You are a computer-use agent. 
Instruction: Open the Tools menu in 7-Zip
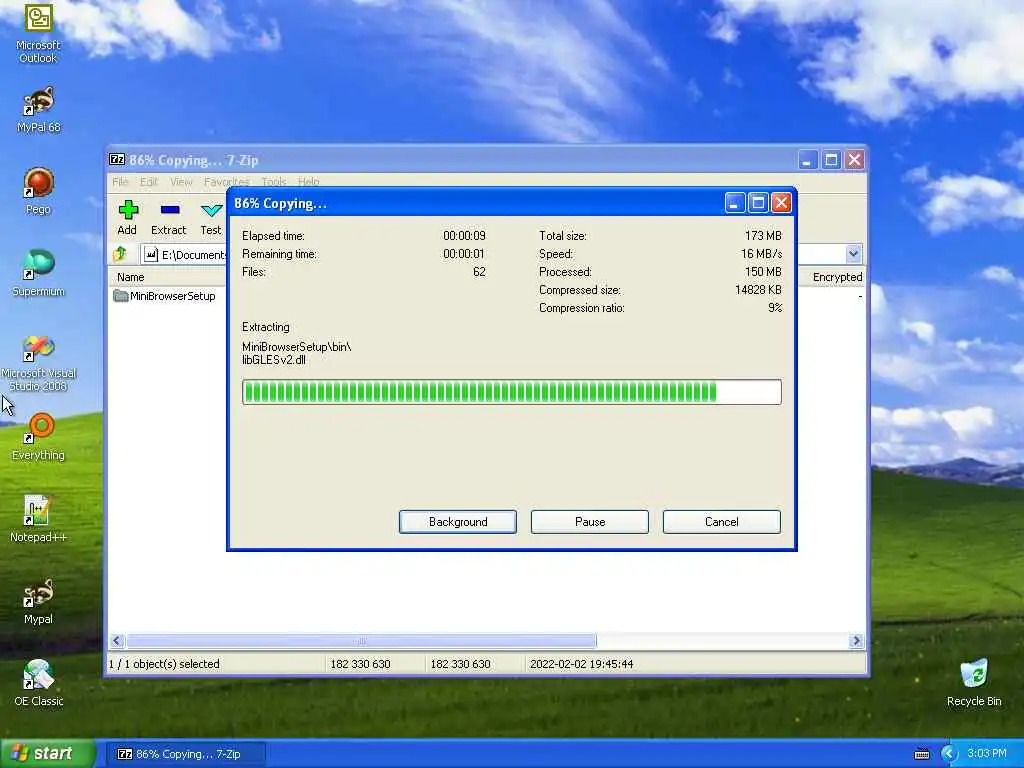274,182
